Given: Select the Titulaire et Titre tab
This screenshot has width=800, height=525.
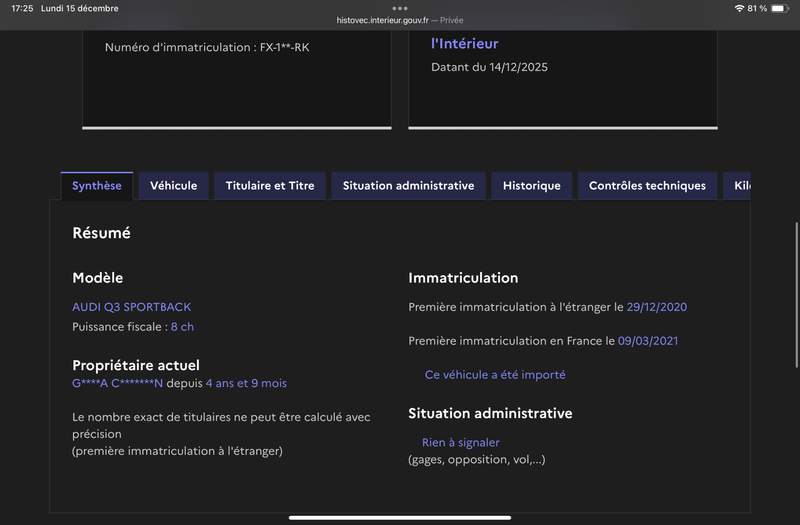Looking at the screenshot, I should coord(270,186).
